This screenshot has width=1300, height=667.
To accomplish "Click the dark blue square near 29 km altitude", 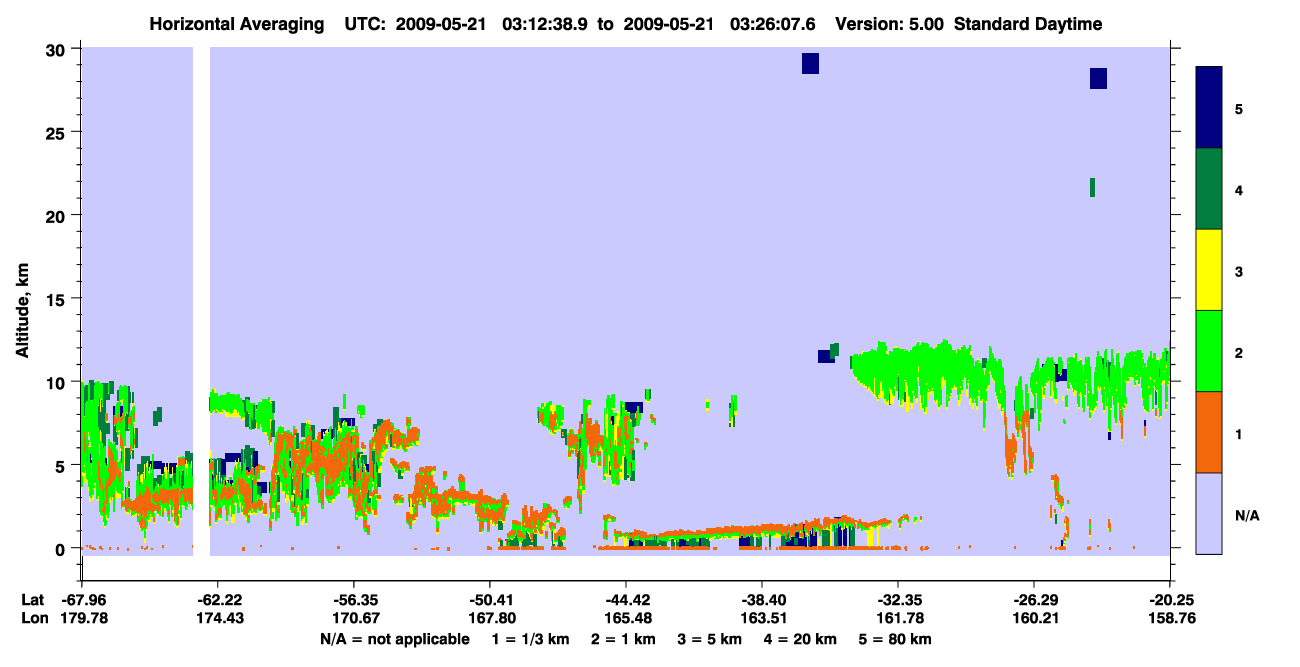I will coord(810,63).
